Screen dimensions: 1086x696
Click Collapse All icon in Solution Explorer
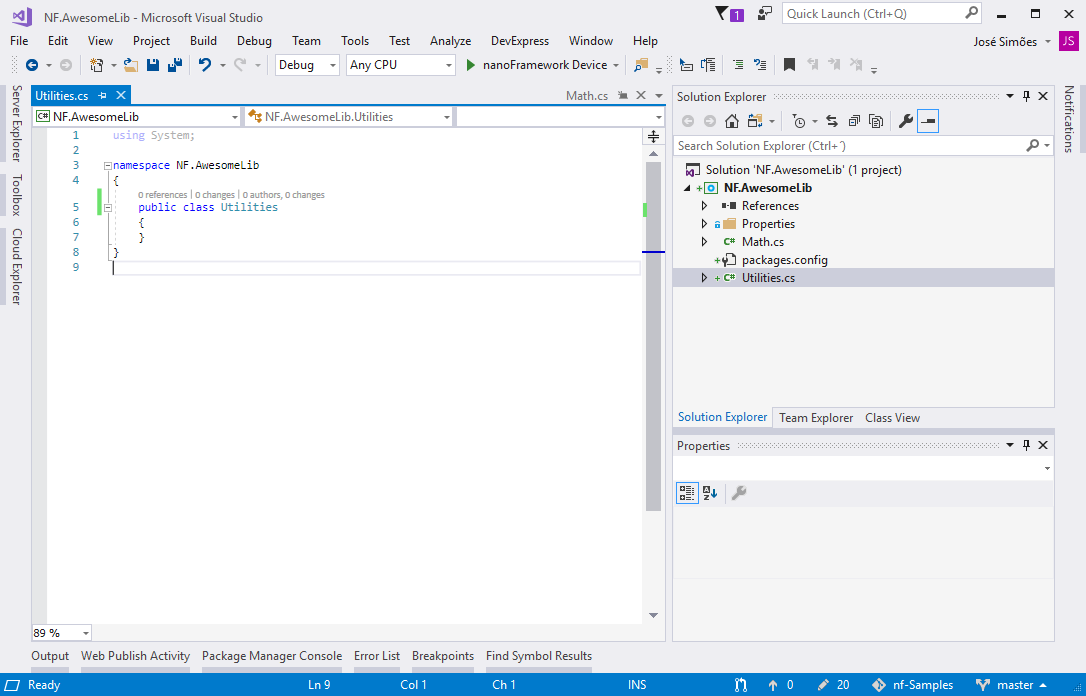(854, 121)
